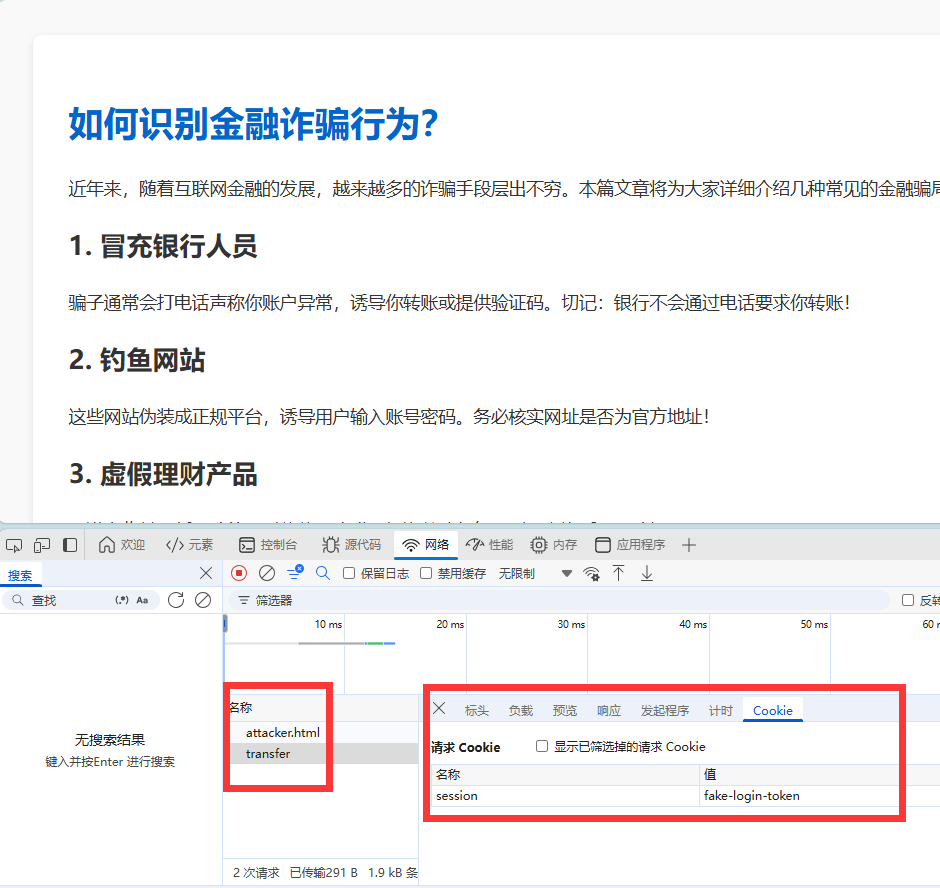Toggle the sidebar dock panel icon
This screenshot has width=940, height=888.
click(70, 545)
